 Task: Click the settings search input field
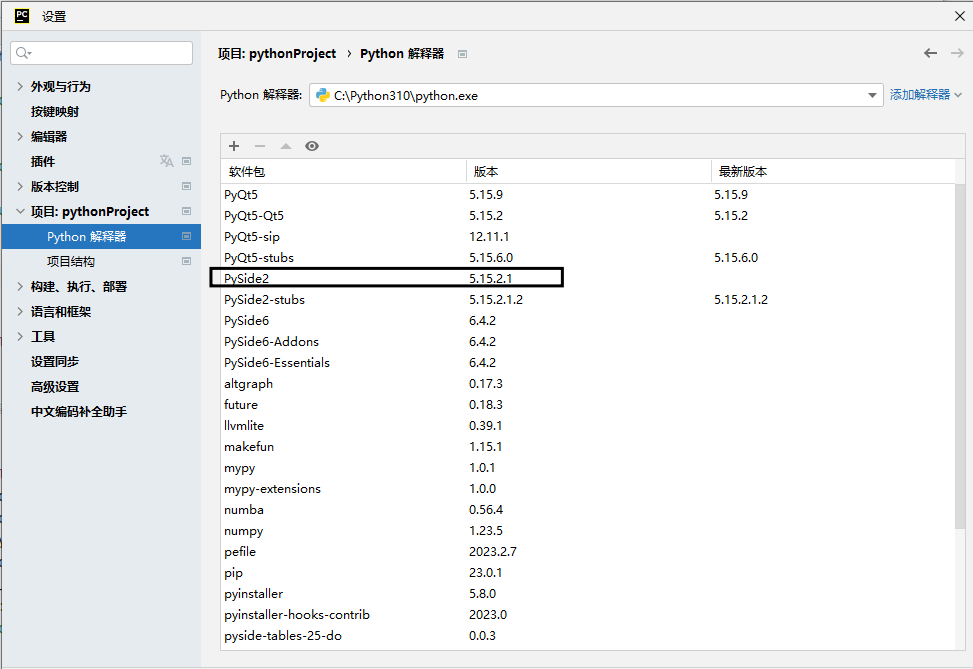(x=102, y=53)
